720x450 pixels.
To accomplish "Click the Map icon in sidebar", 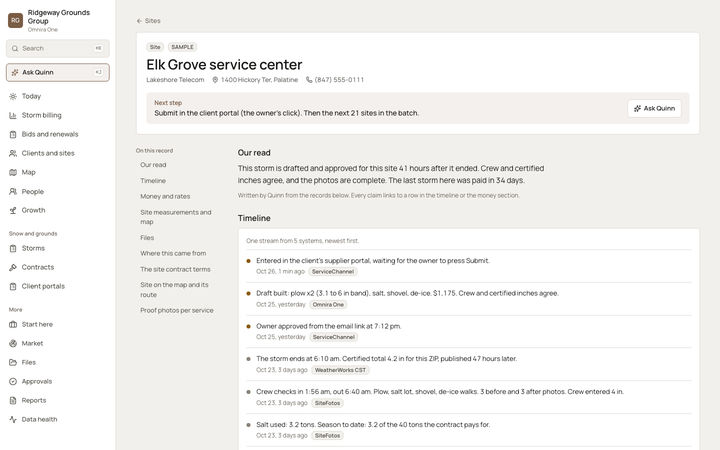I will point(13,172).
